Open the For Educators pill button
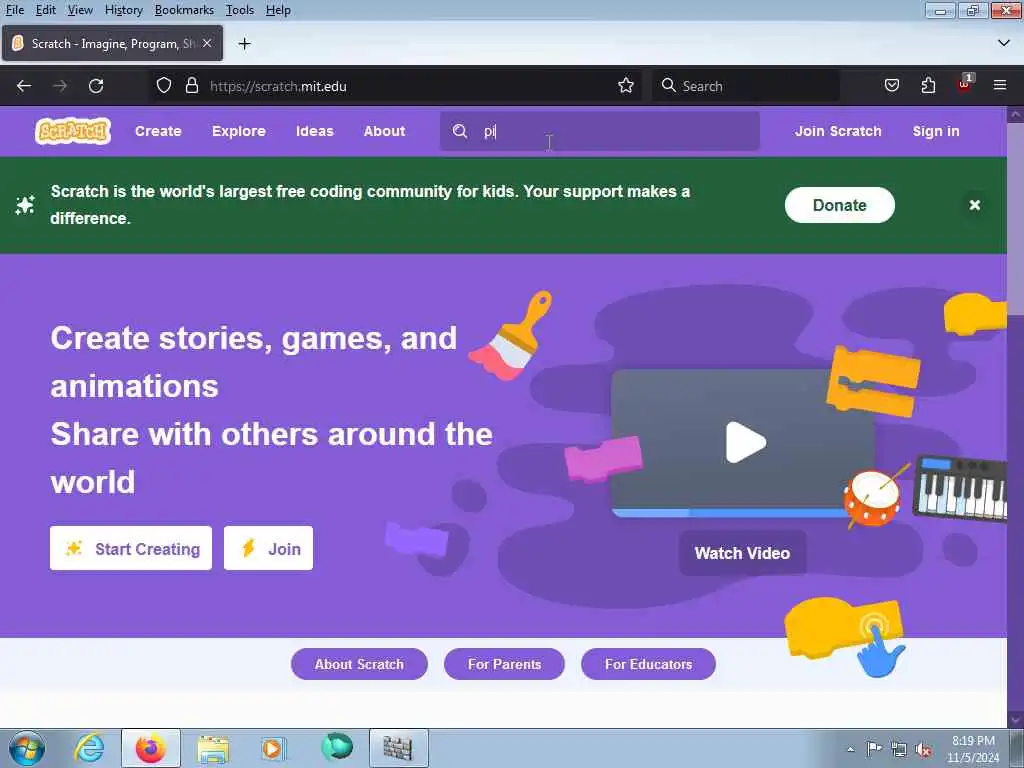Image resolution: width=1024 pixels, height=768 pixels. pyautogui.click(x=648, y=664)
